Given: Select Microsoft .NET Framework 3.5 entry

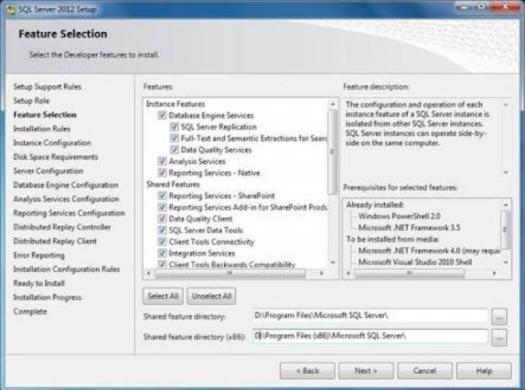Looking at the screenshot, I should coord(409,228).
